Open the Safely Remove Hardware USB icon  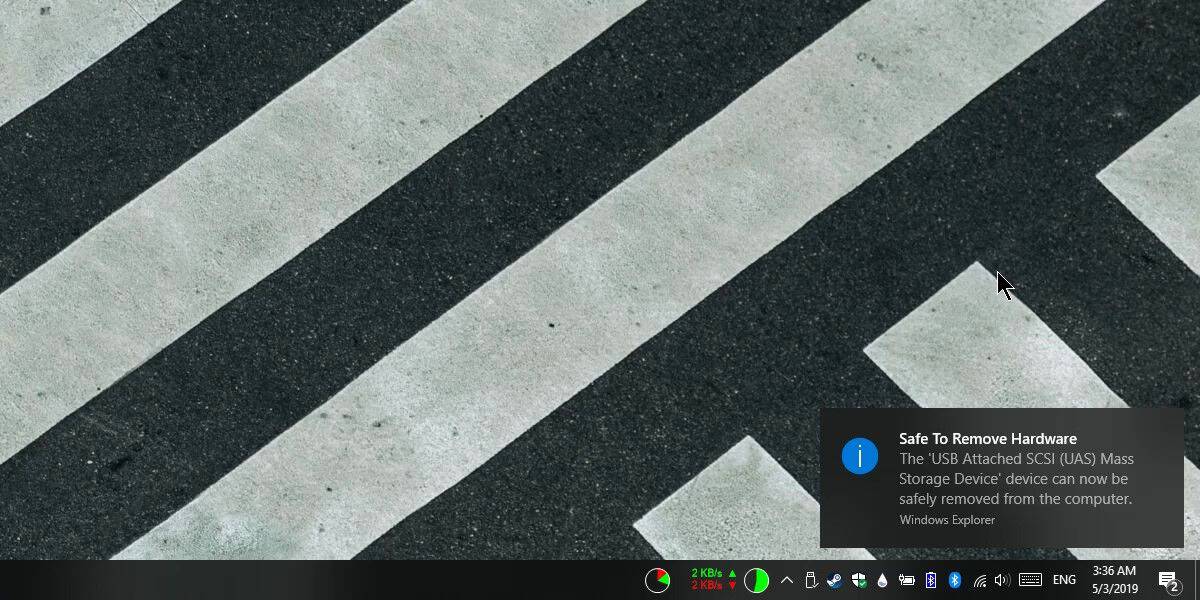(811, 580)
